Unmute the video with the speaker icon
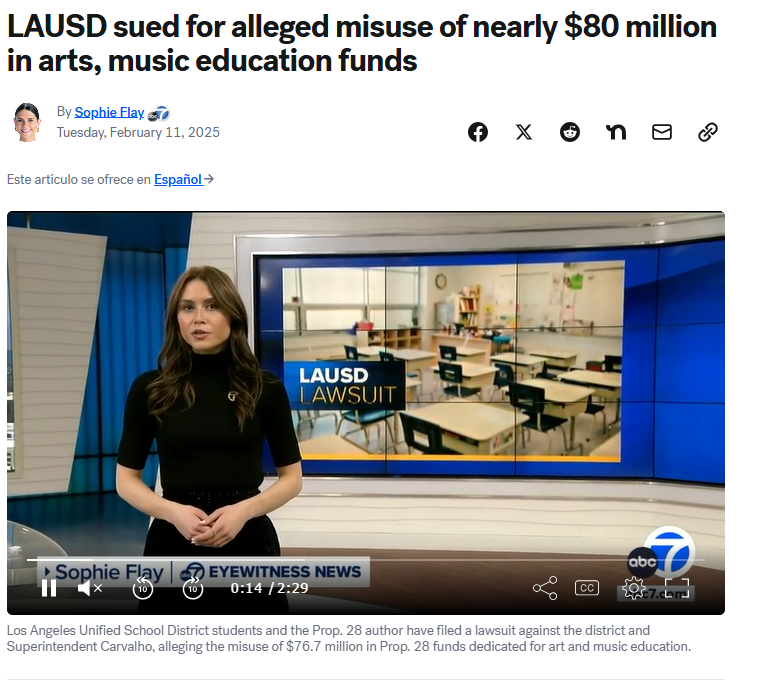The width and height of the screenshot is (759, 691). point(90,588)
